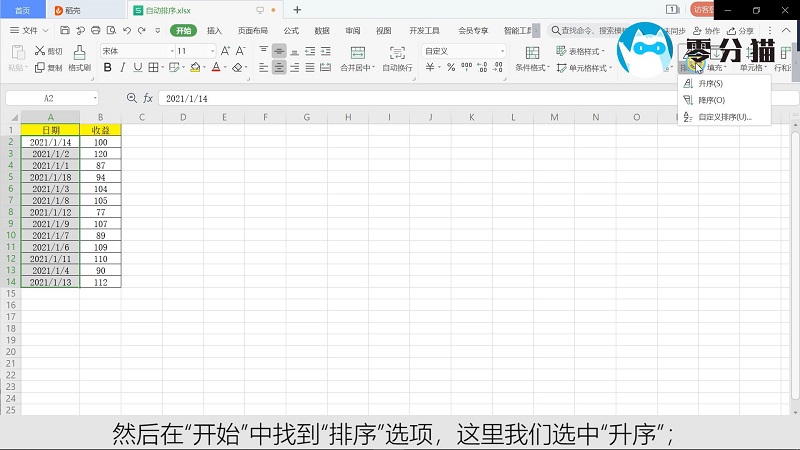Click the red font color swatch
This screenshot has width=800, height=450.
tap(216, 68)
